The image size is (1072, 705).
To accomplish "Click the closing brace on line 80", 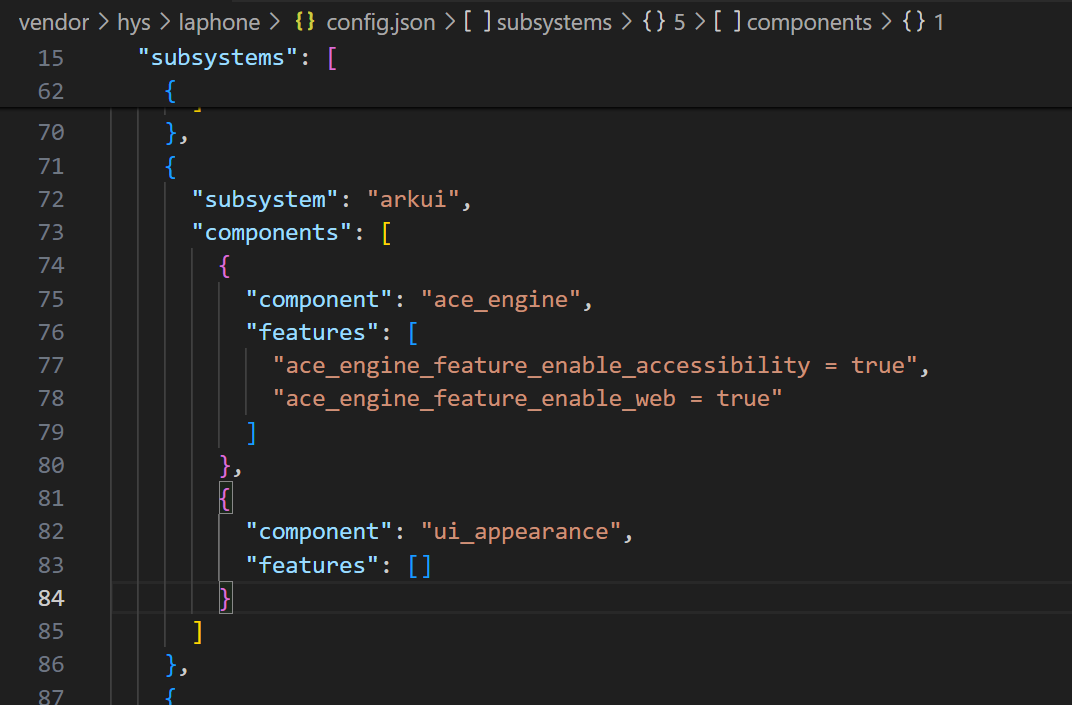I will tap(225, 466).
